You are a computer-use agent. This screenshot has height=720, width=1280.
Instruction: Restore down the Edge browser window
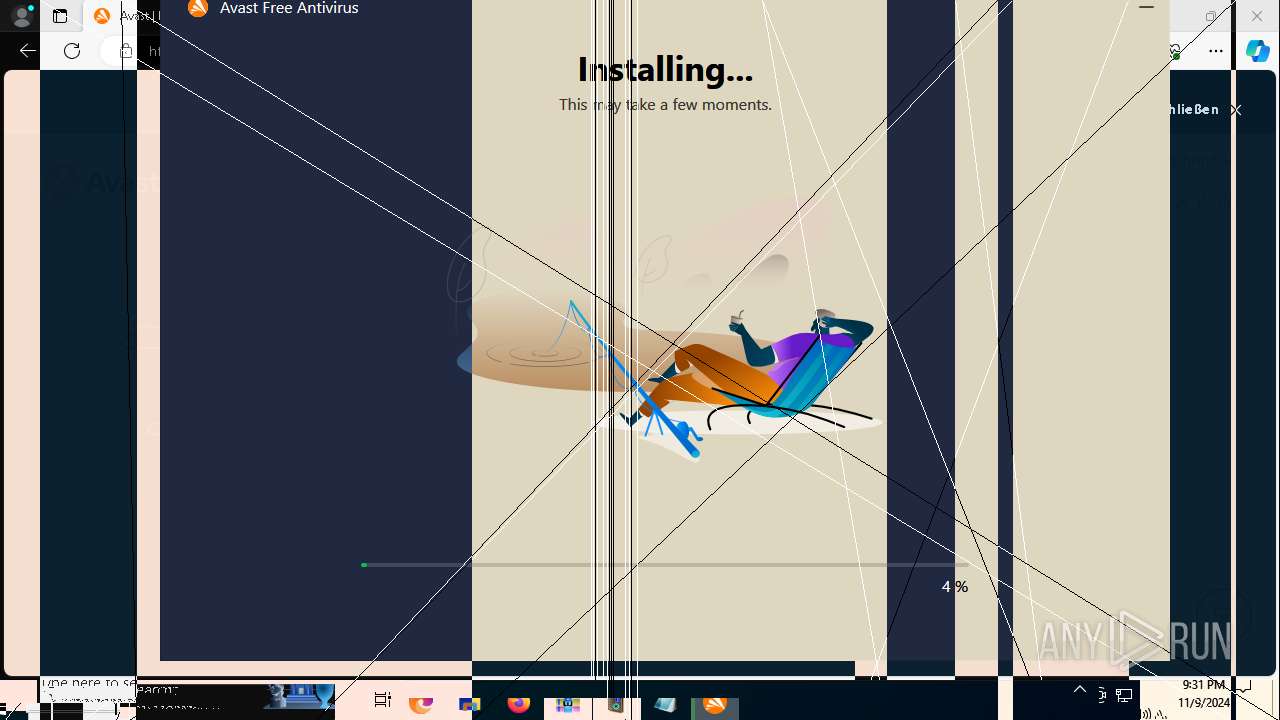pos(1211,16)
